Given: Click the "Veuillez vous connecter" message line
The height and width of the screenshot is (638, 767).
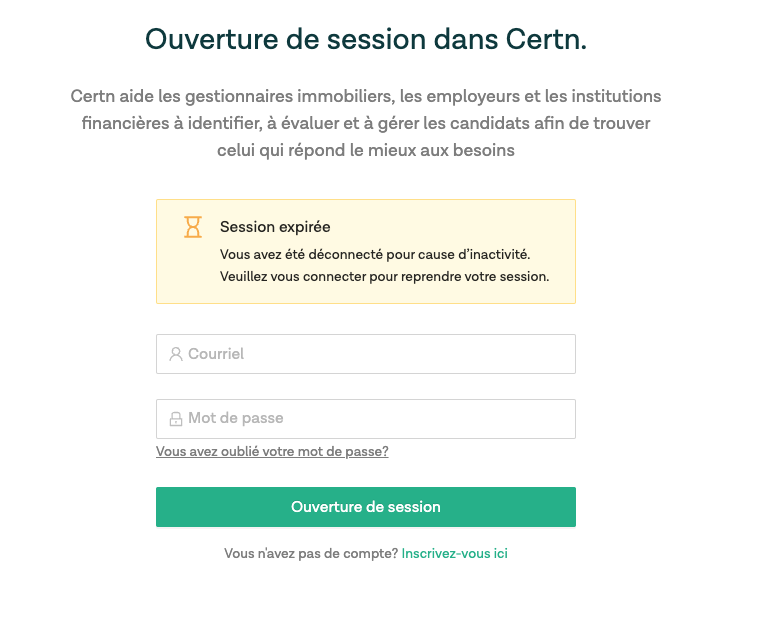Looking at the screenshot, I should coord(384,276).
